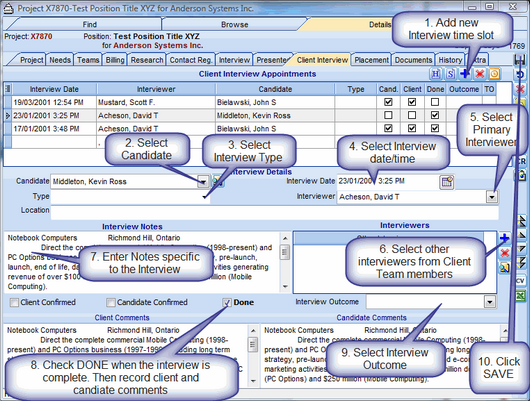Select the Mustard, Scott F. interviewer cell

156,102
